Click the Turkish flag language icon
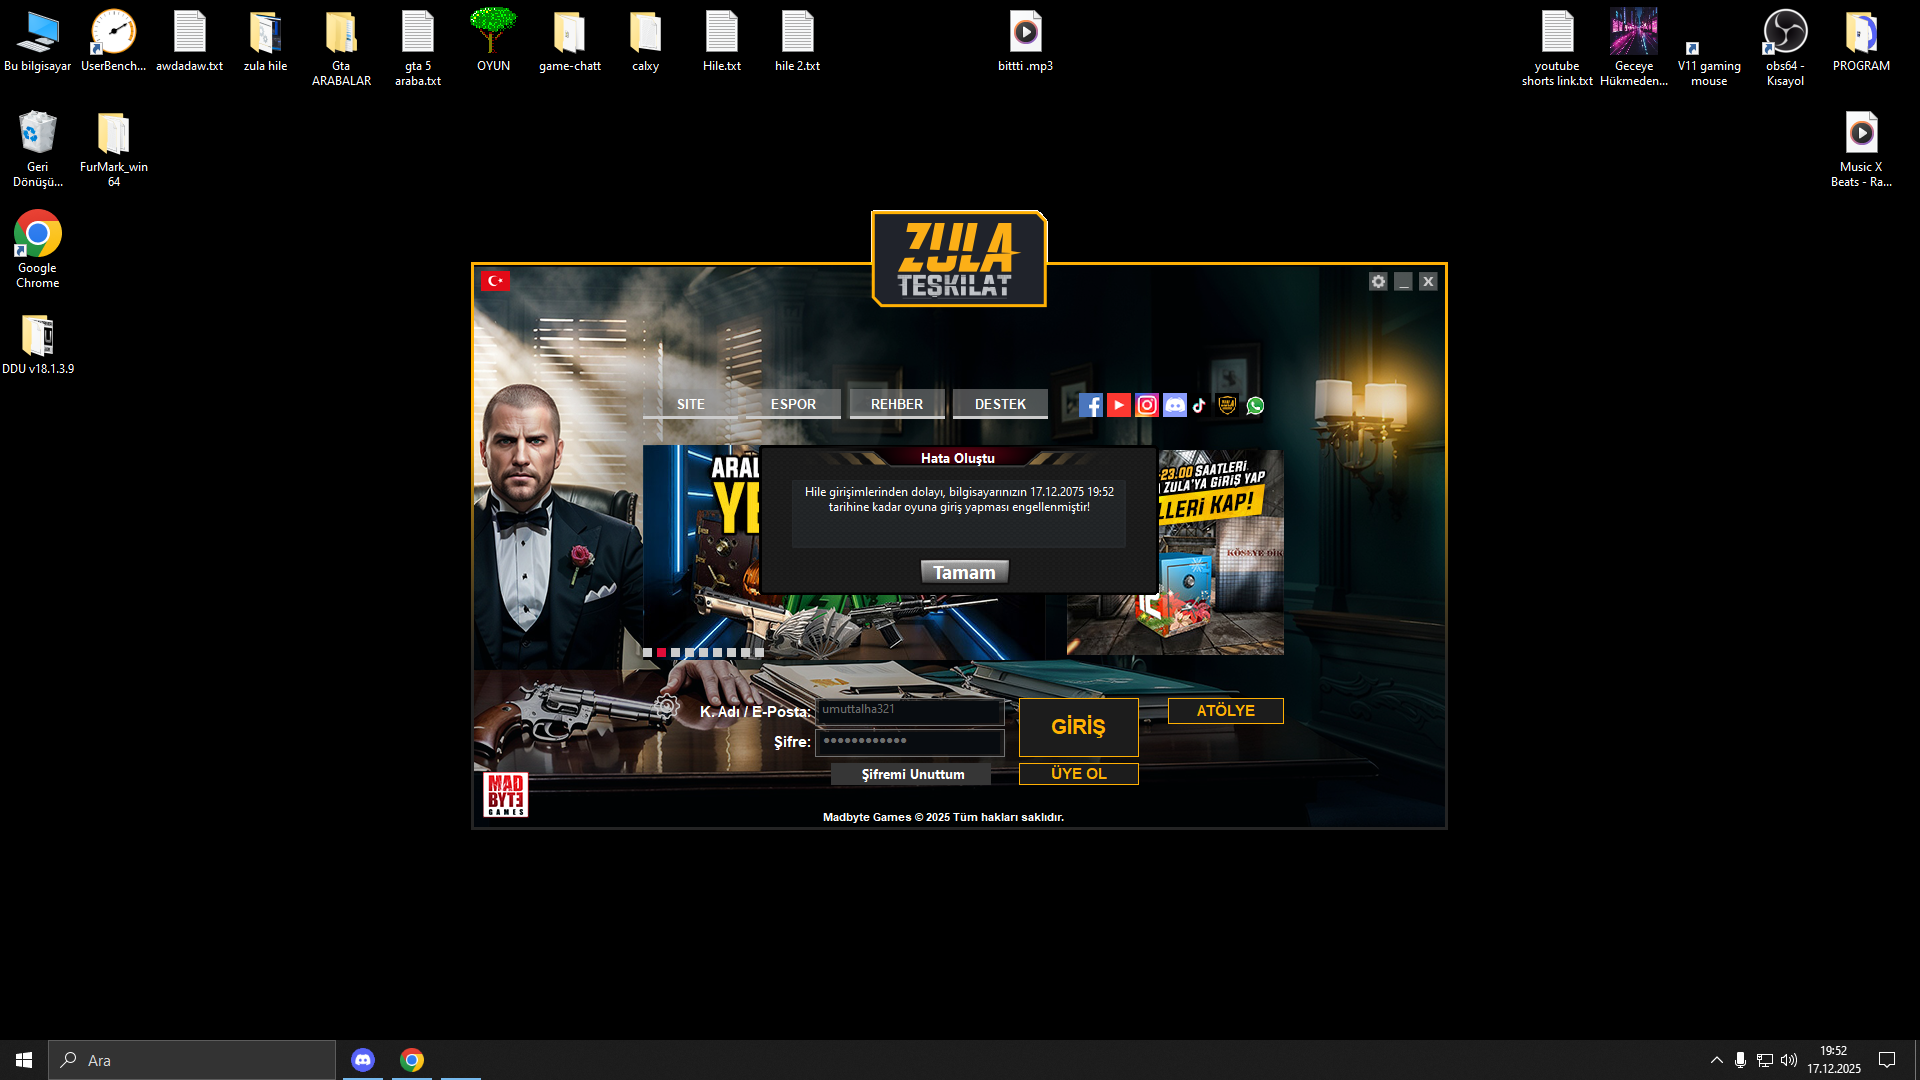Viewport: 1920px width, 1080px height. click(x=495, y=281)
